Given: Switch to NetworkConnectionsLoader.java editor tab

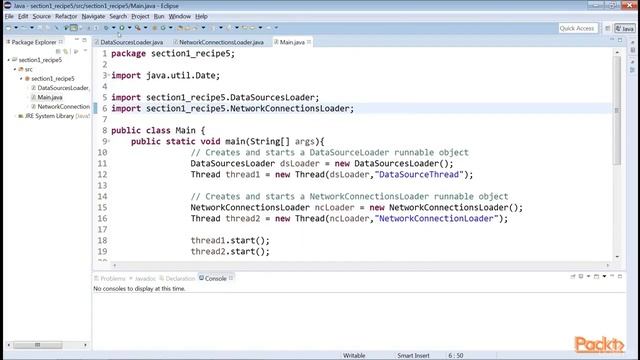Looking at the screenshot, I should pos(221,42).
